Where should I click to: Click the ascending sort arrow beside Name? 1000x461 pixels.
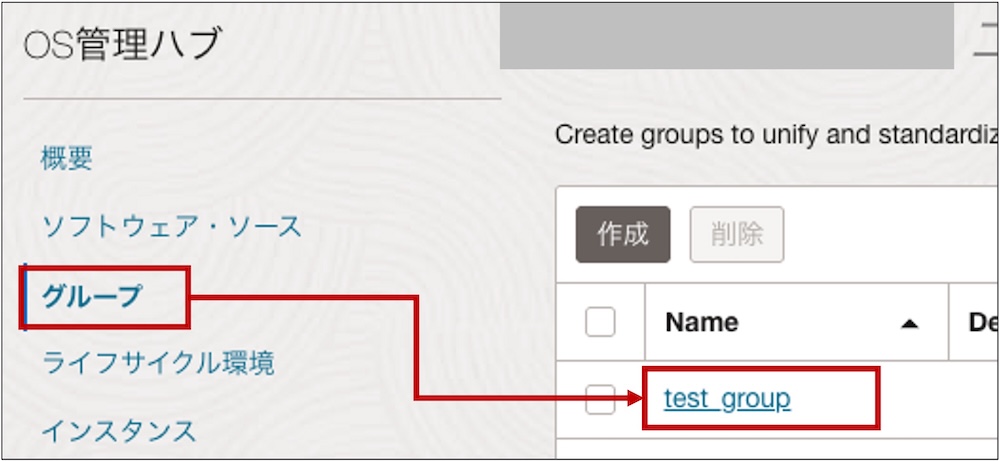point(909,323)
